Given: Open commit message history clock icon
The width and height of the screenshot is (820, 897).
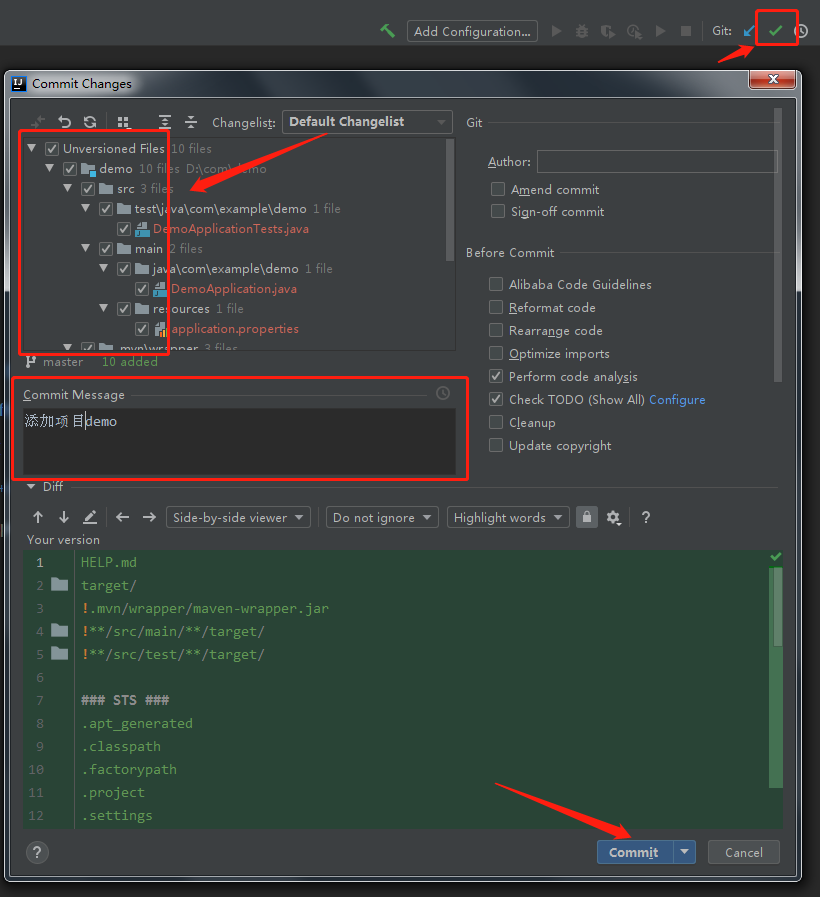Looking at the screenshot, I should (443, 393).
